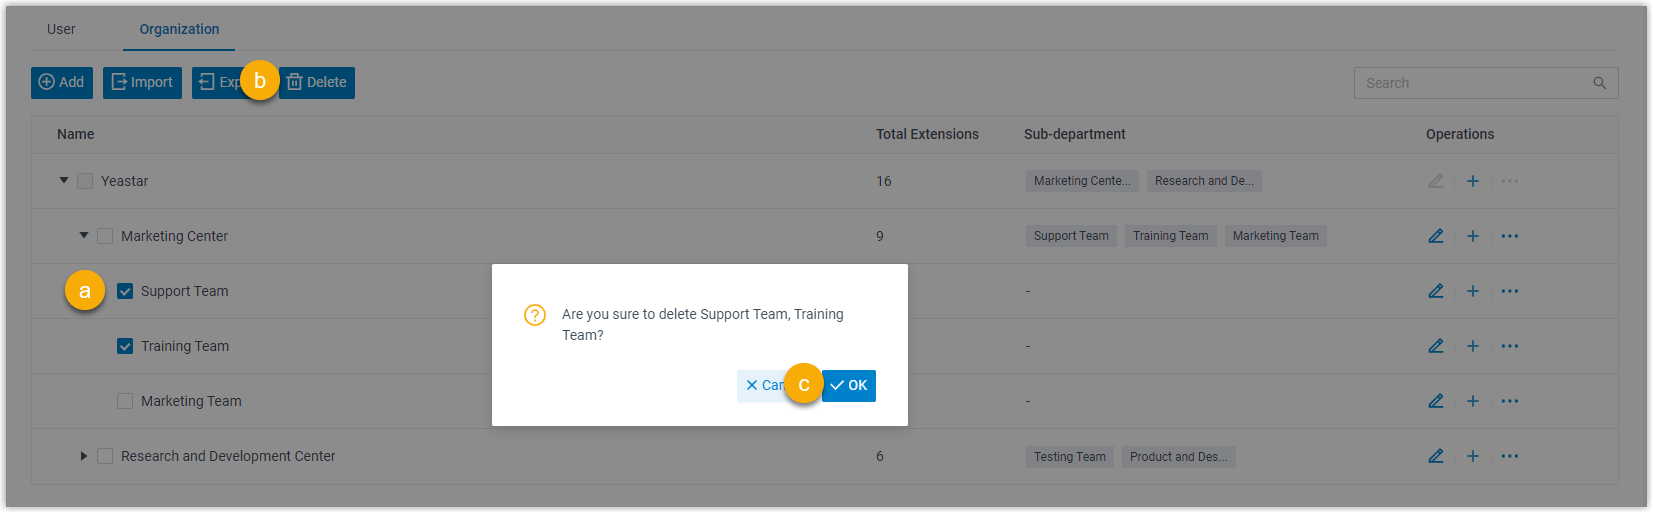1653x513 pixels.
Task: Click edit pencil for Research and Development Center
Action: click(1436, 456)
